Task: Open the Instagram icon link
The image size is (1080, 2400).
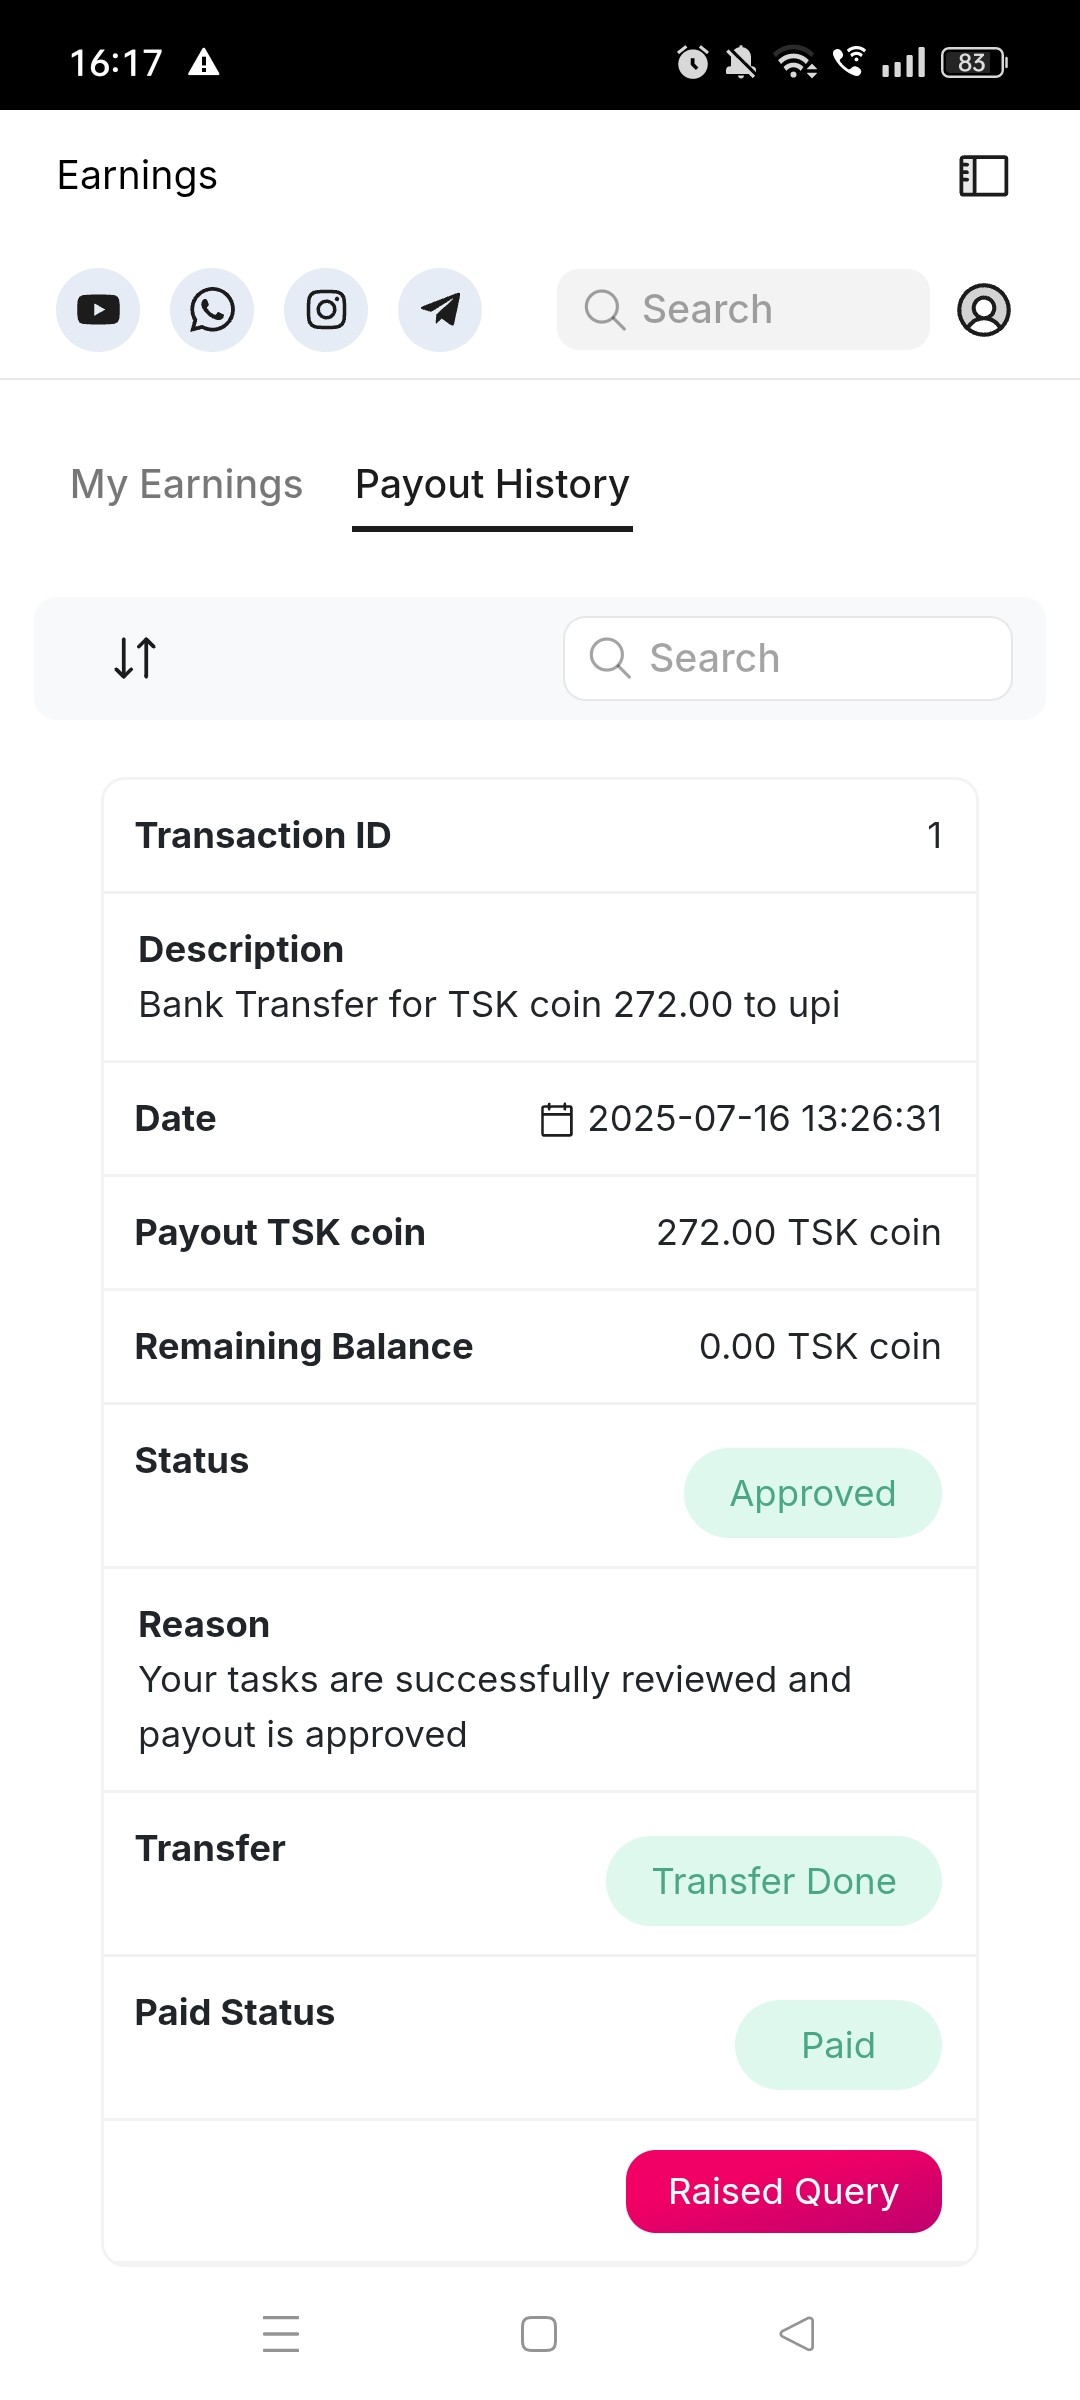Action: click(326, 310)
